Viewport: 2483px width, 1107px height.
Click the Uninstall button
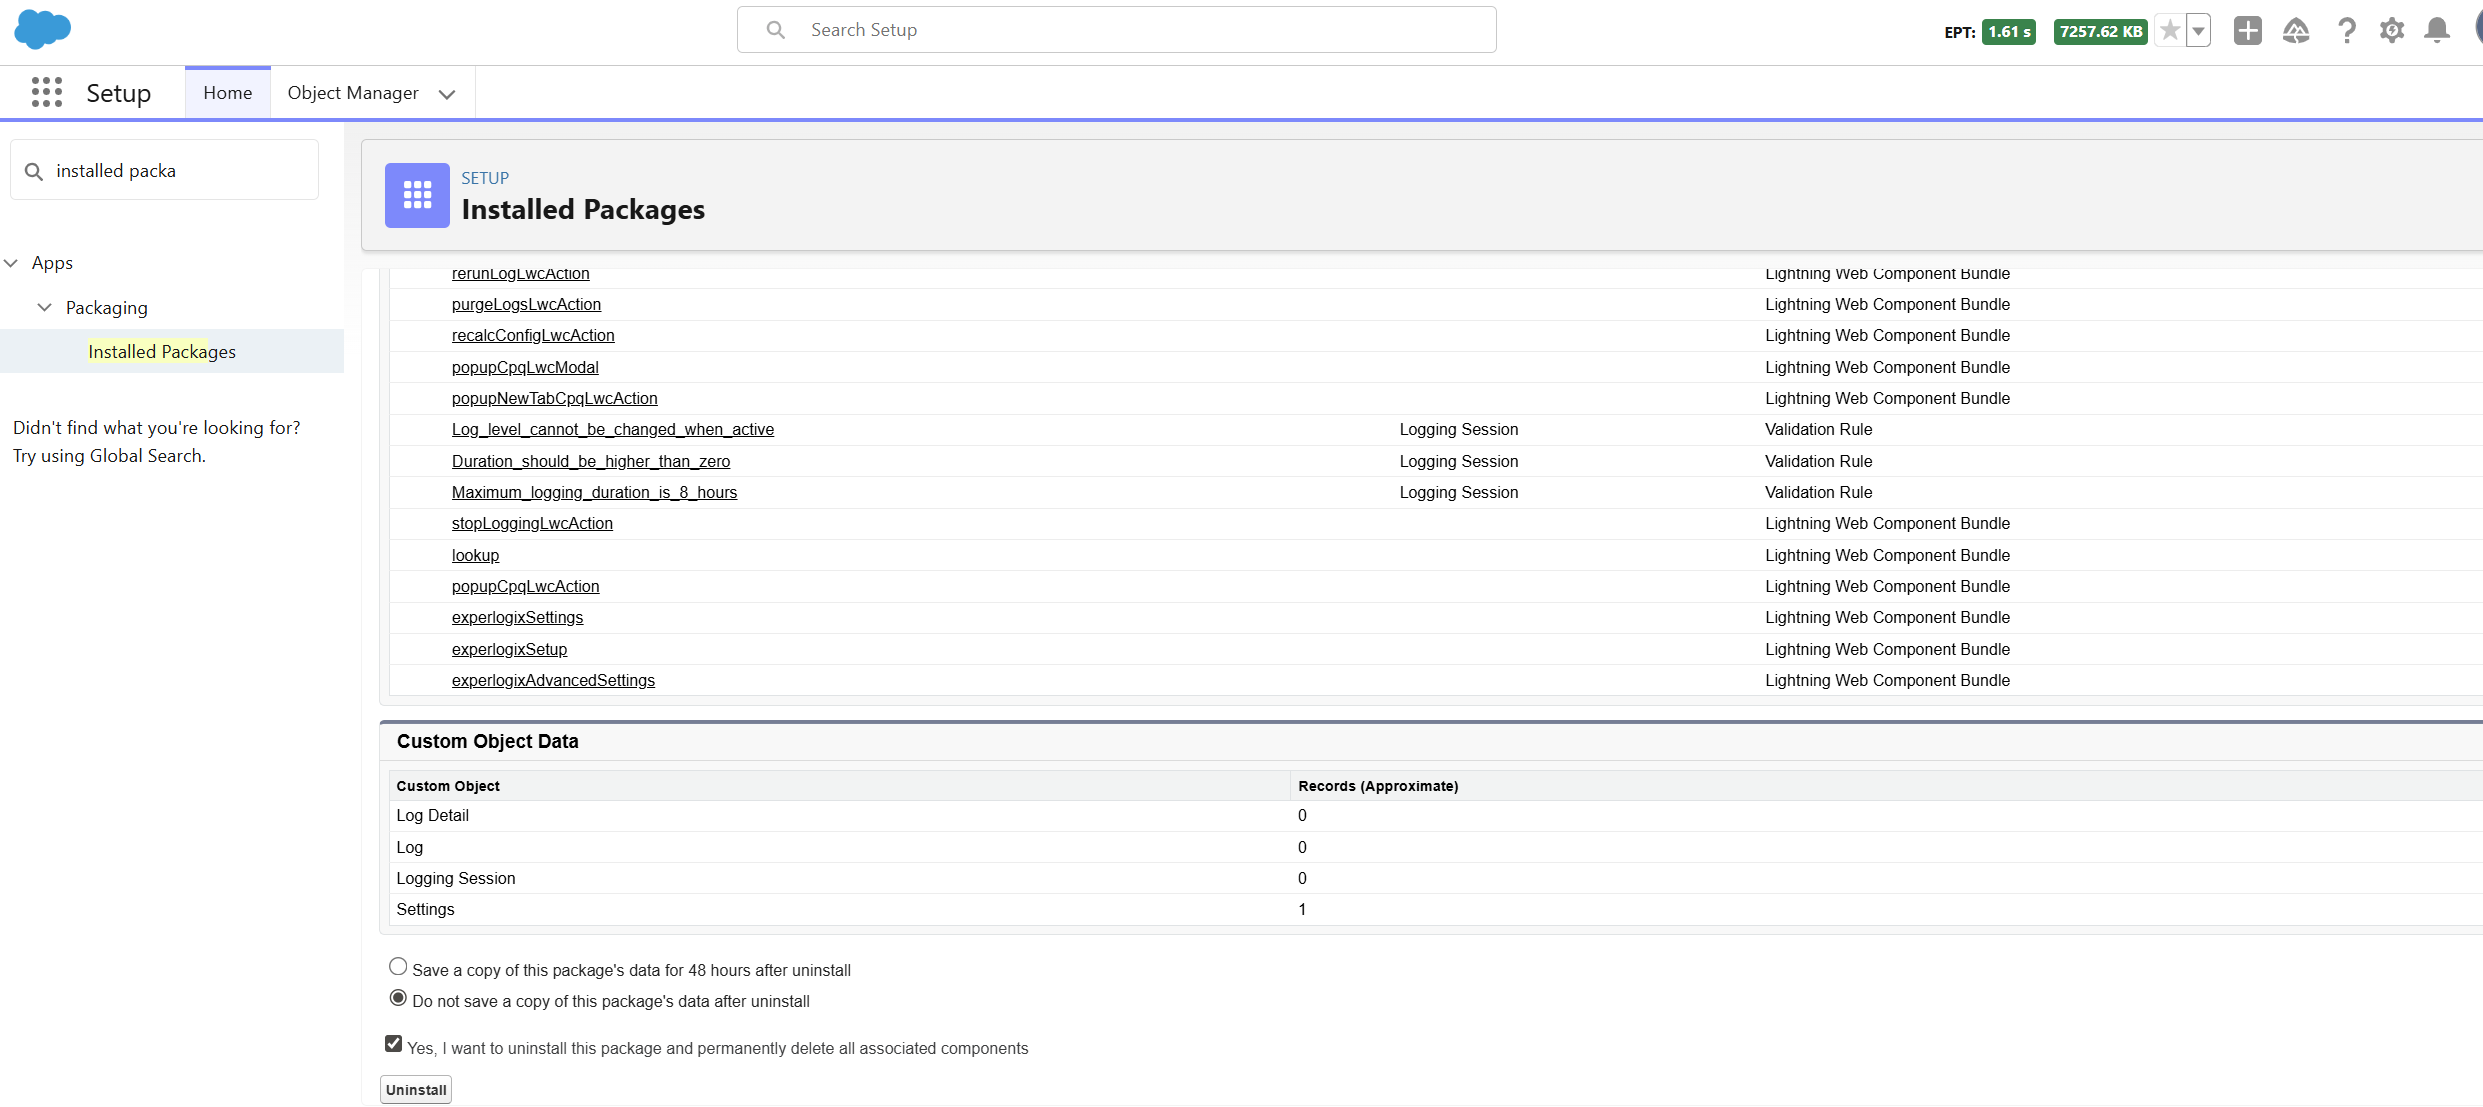pos(416,1090)
